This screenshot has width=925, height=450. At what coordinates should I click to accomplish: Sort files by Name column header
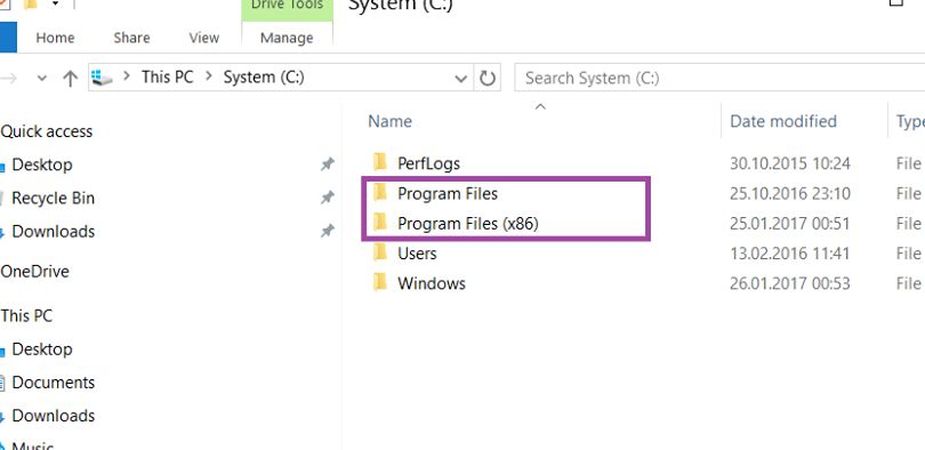click(390, 121)
